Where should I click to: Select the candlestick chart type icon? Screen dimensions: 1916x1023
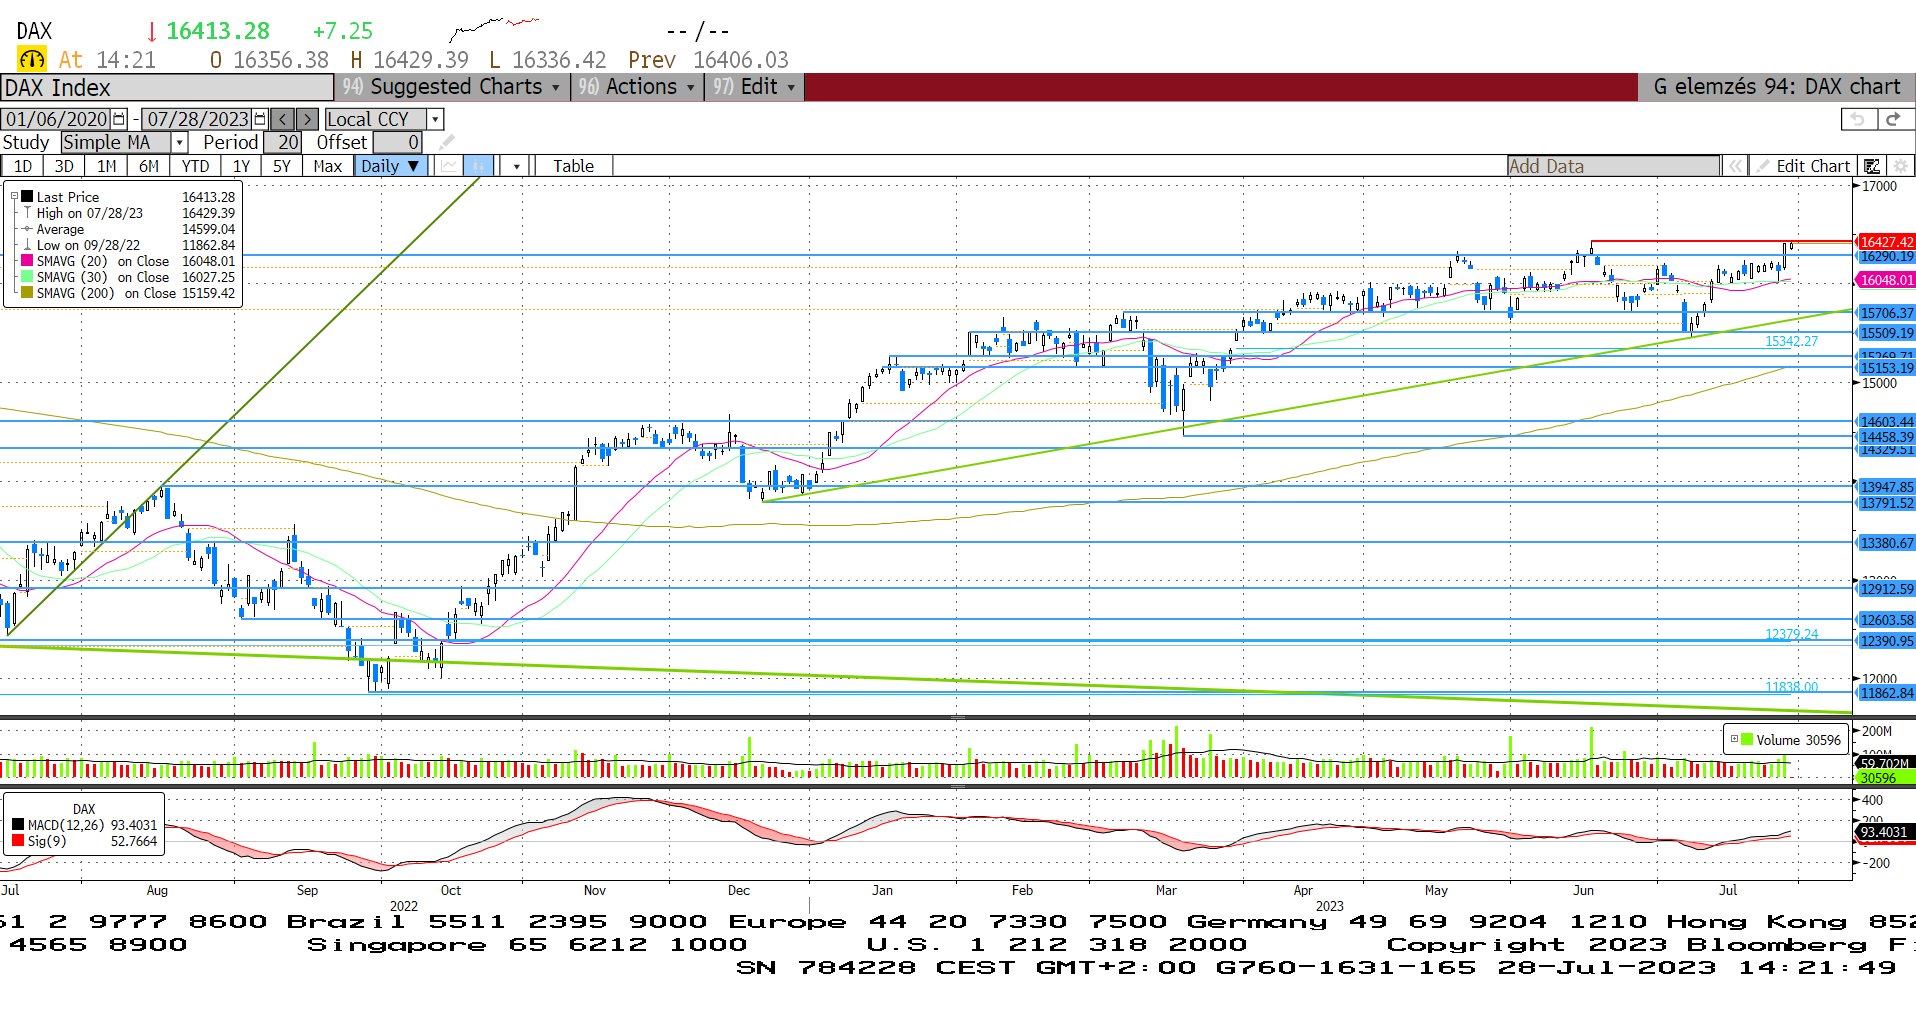[479, 166]
